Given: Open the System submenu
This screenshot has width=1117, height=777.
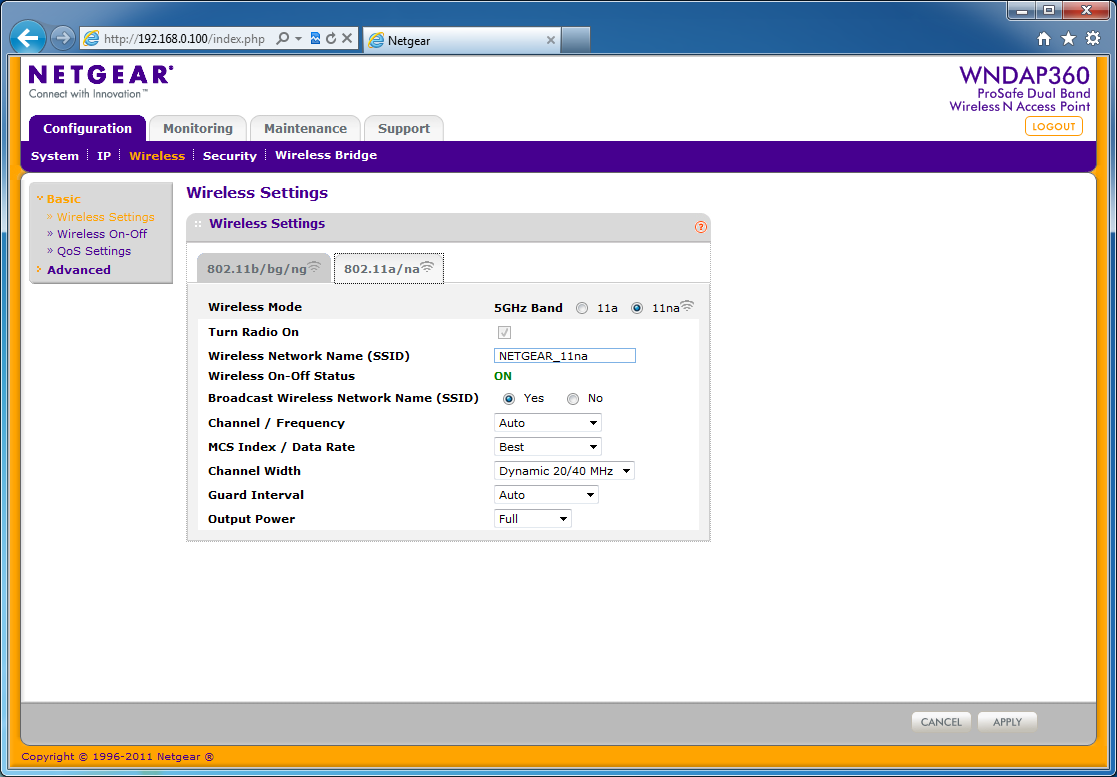Looking at the screenshot, I should point(55,156).
